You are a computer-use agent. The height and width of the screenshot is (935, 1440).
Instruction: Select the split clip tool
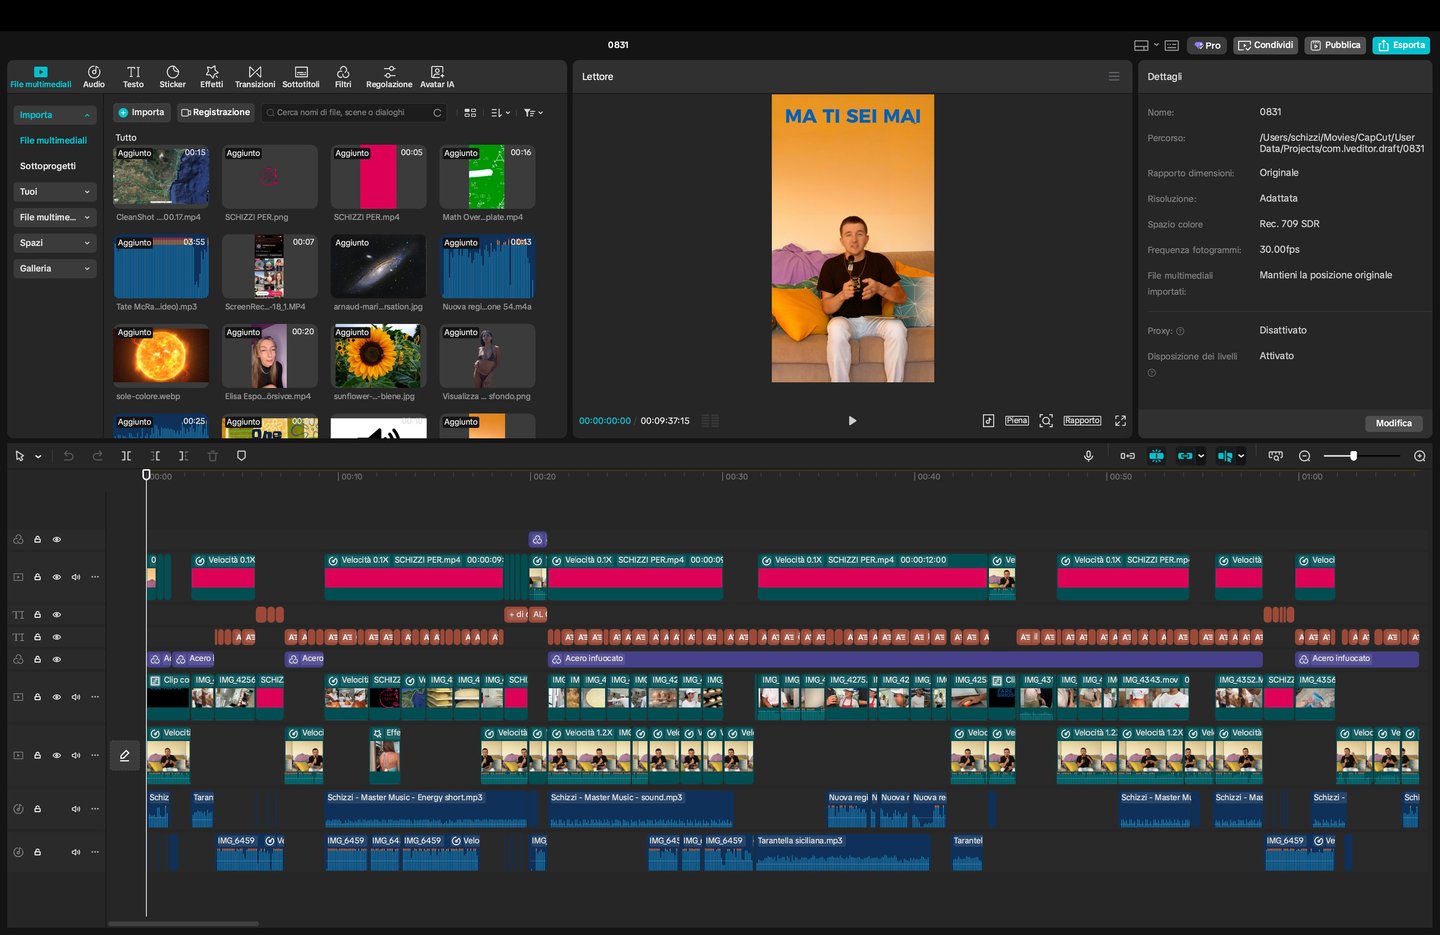(x=126, y=456)
